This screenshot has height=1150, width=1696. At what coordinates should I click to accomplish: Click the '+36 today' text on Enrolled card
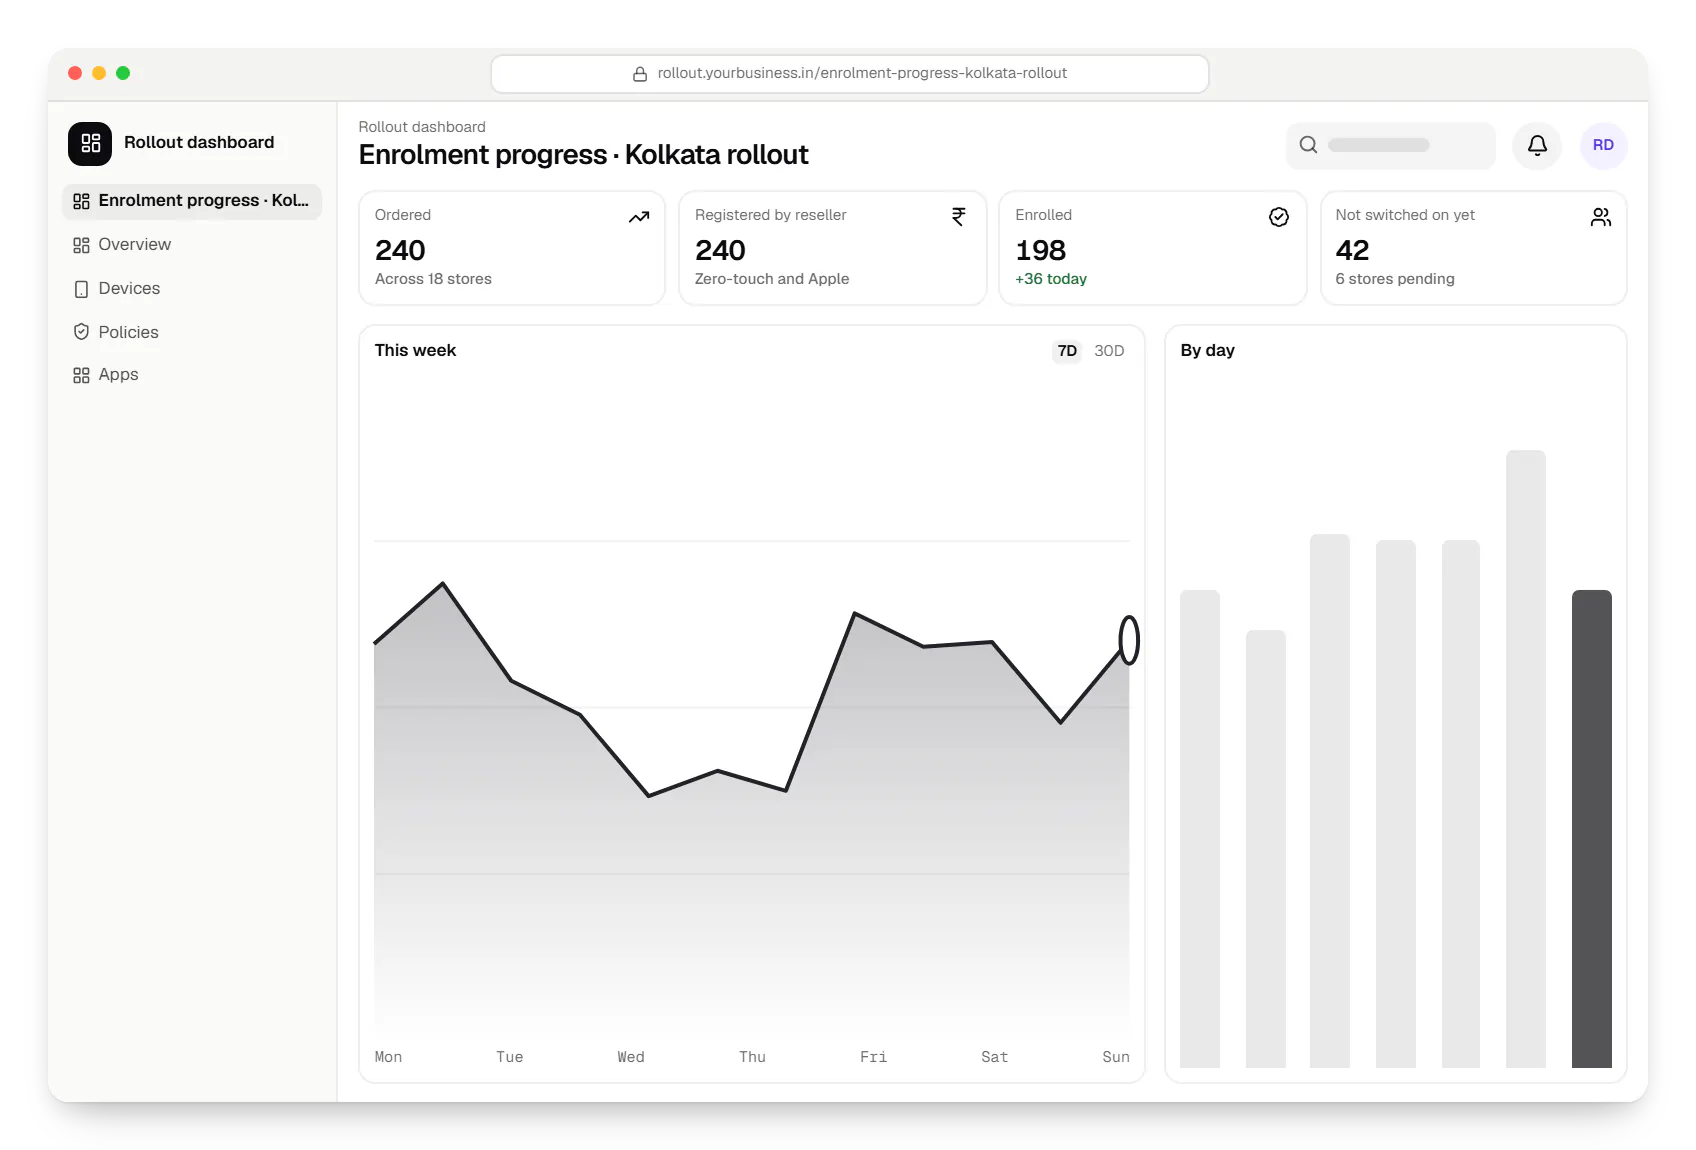click(x=1051, y=279)
